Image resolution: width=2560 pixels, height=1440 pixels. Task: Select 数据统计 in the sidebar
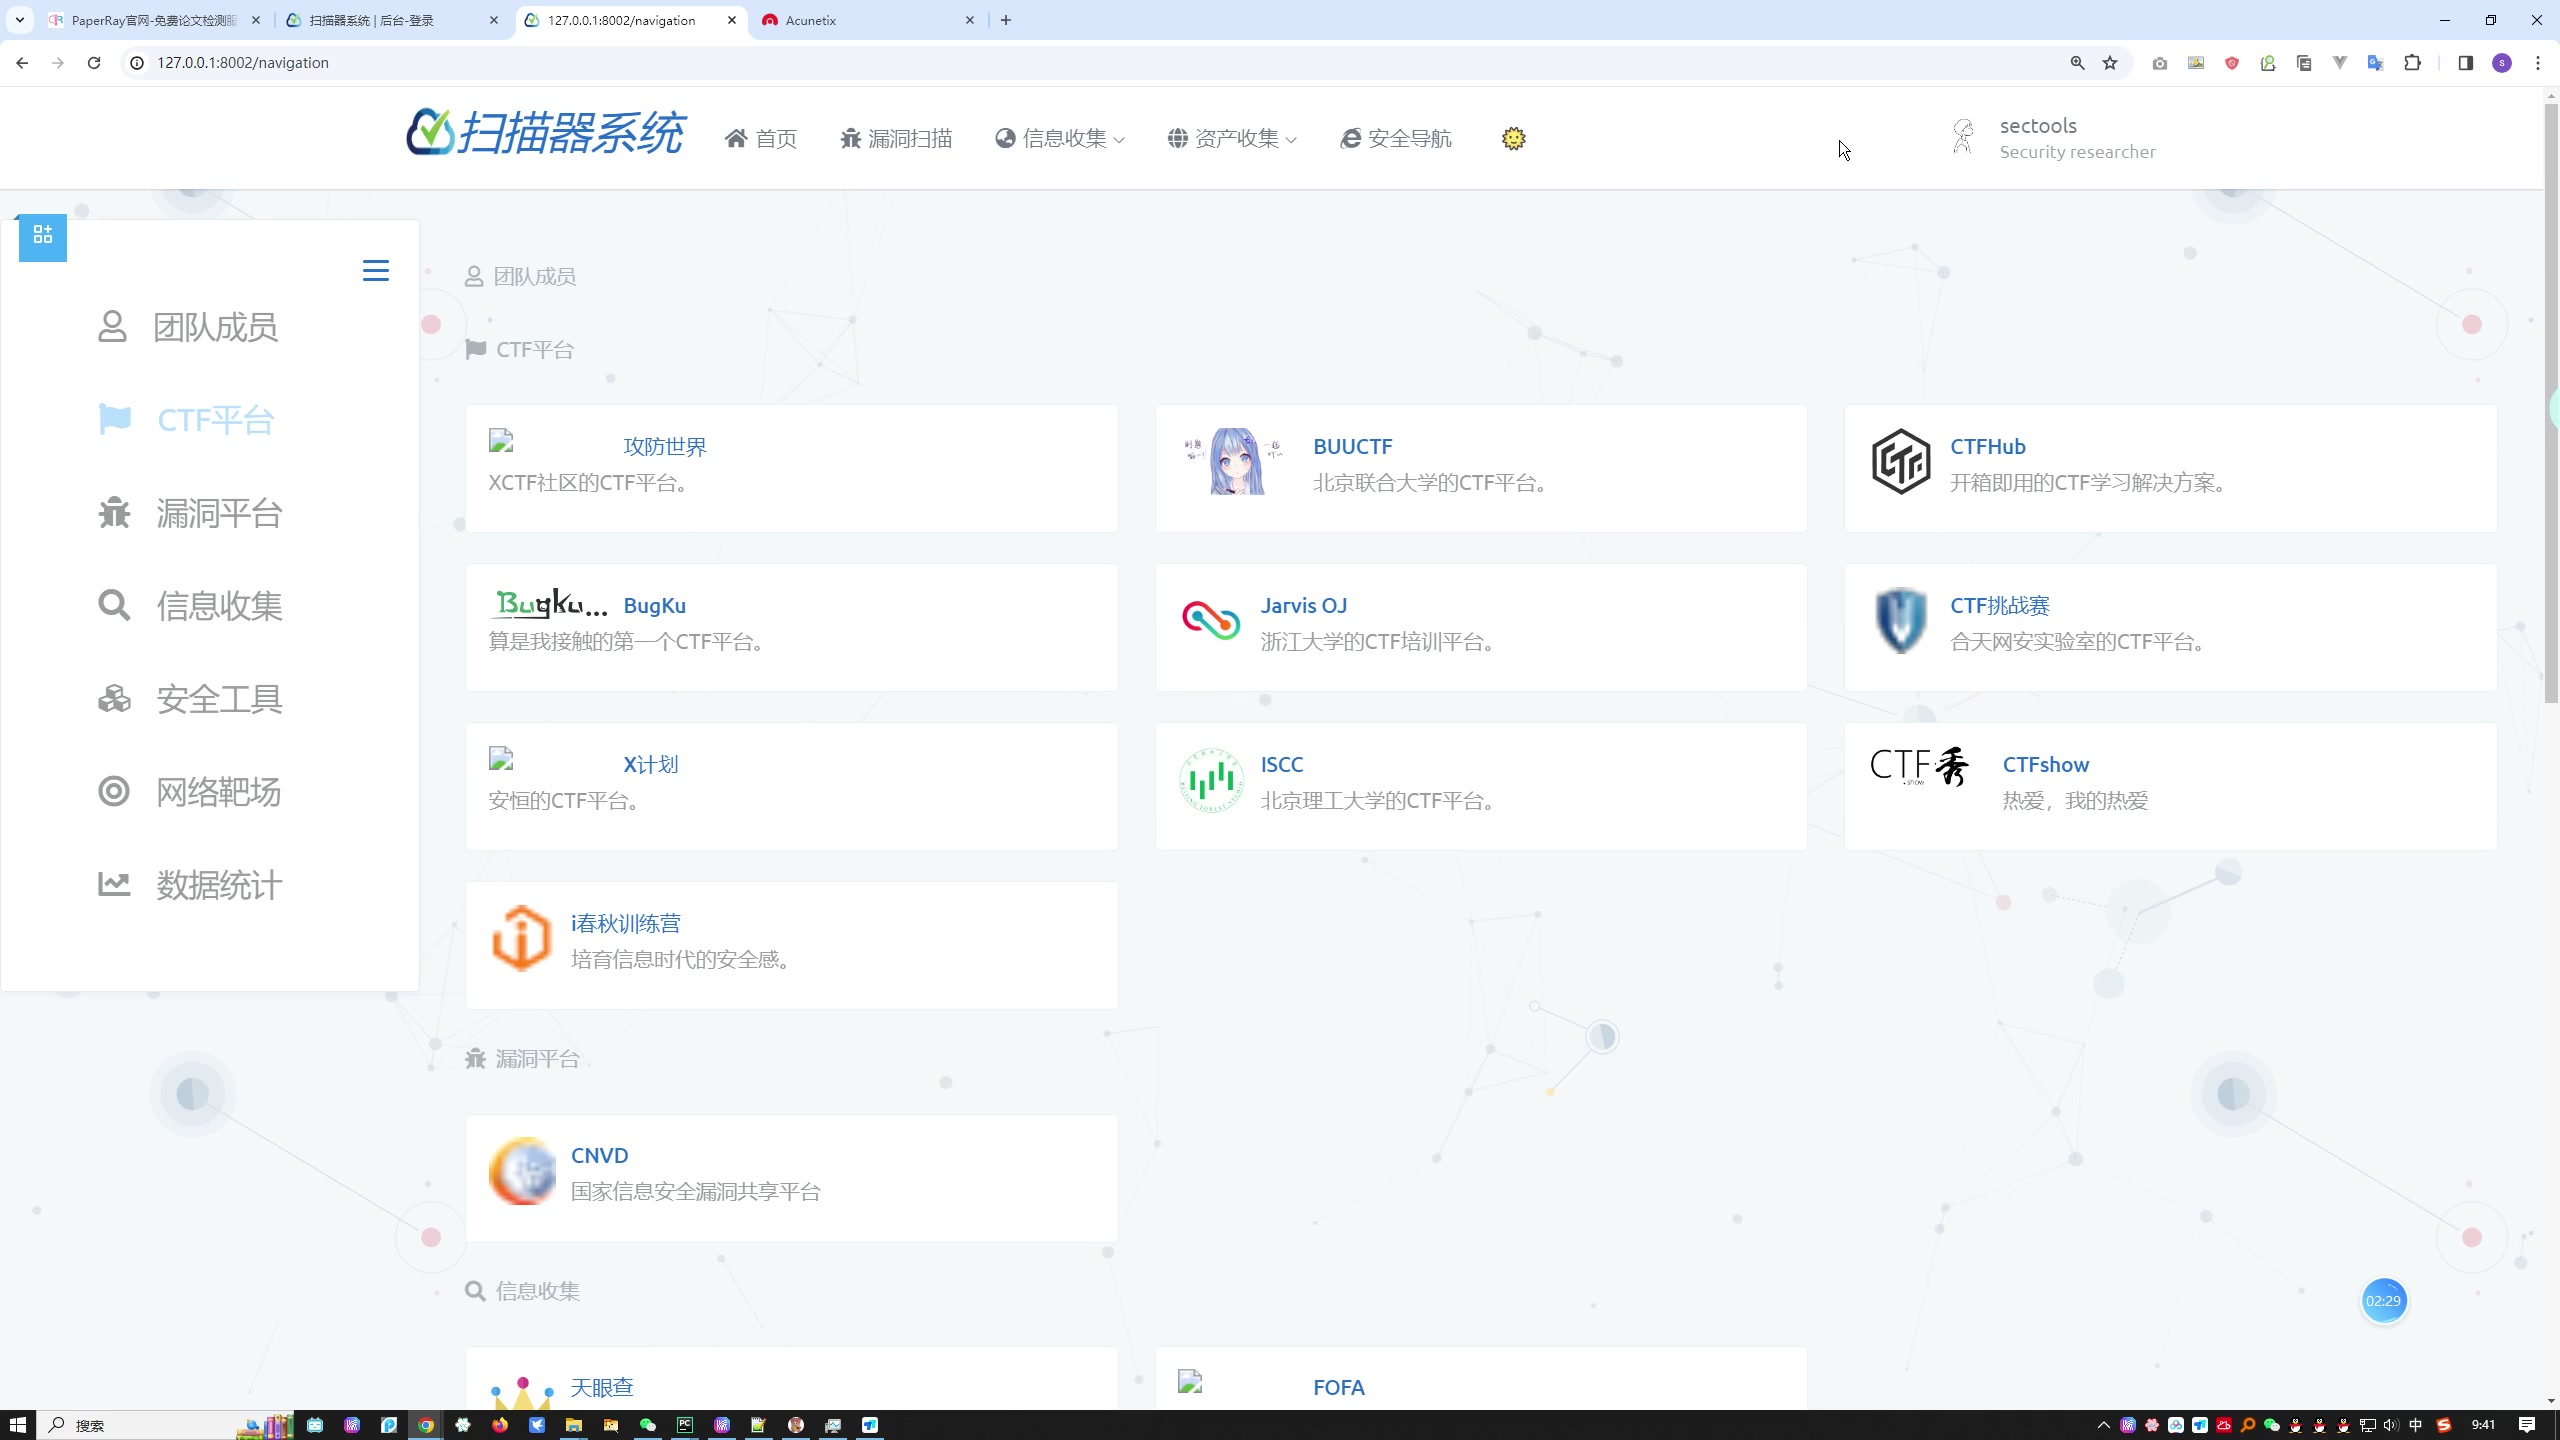pos(190,885)
